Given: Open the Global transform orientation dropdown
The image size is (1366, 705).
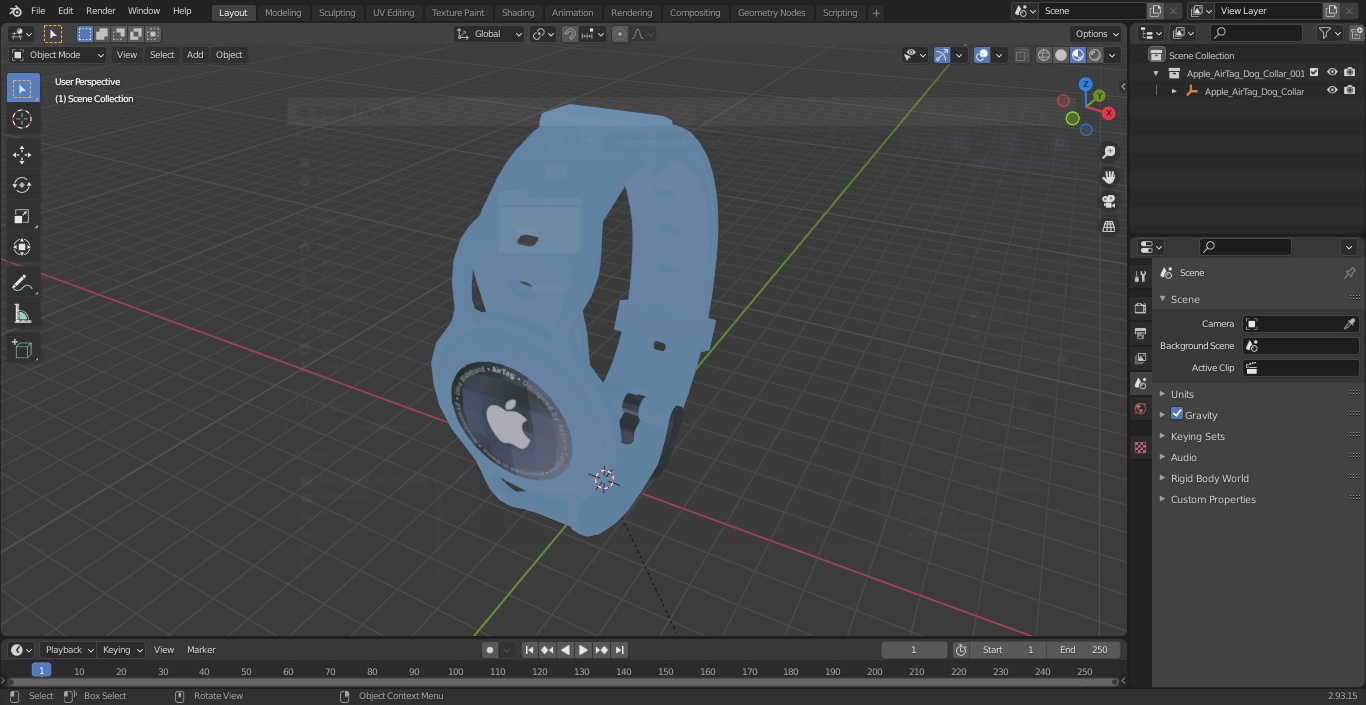Looking at the screenshot, I should tap(489, 34).
